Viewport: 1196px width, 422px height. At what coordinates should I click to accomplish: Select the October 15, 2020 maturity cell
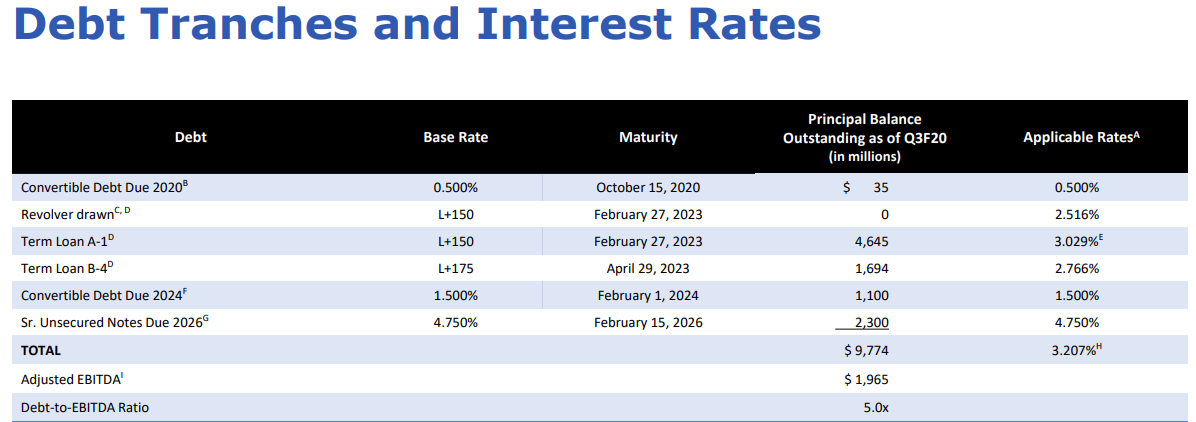coord(648,188)
